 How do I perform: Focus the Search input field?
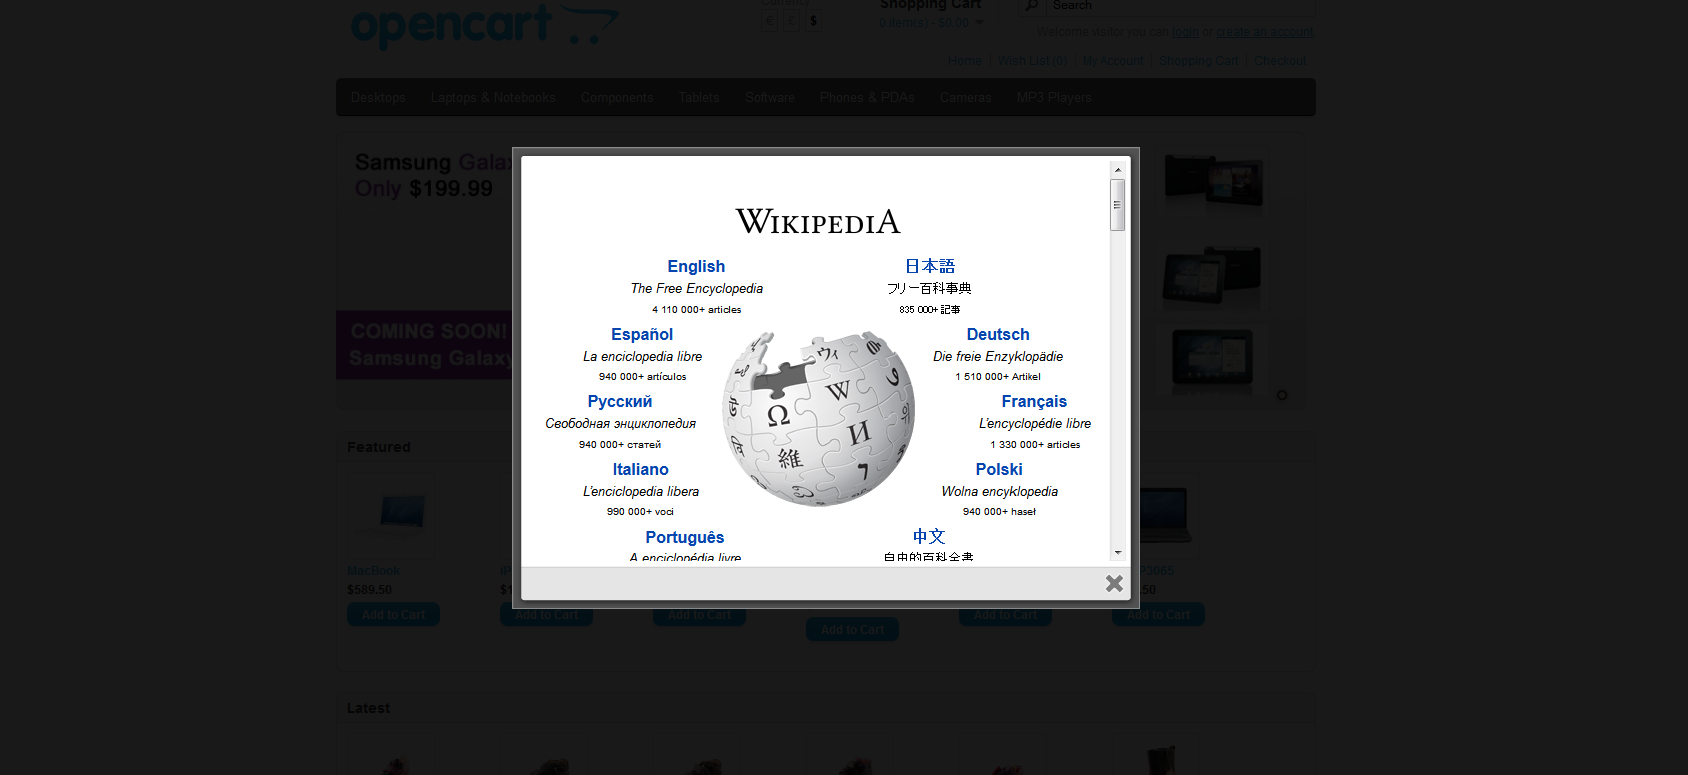[x=1180, y=6]
